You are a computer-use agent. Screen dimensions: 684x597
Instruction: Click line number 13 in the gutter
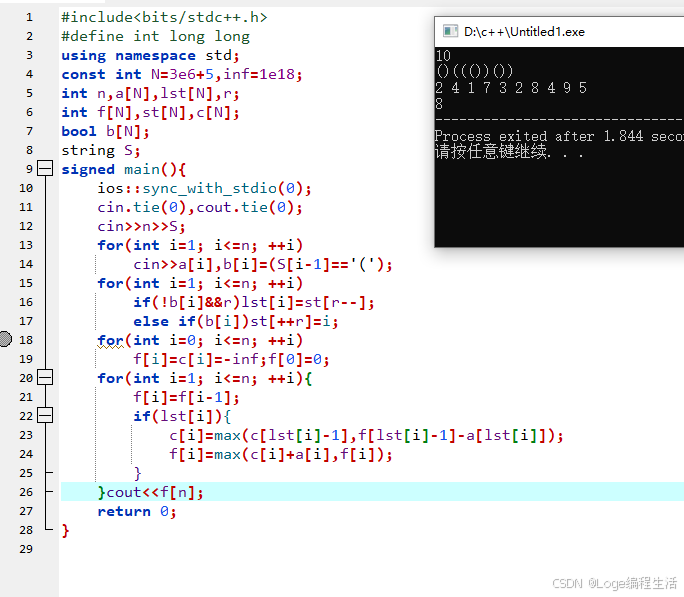click(26, 245)
